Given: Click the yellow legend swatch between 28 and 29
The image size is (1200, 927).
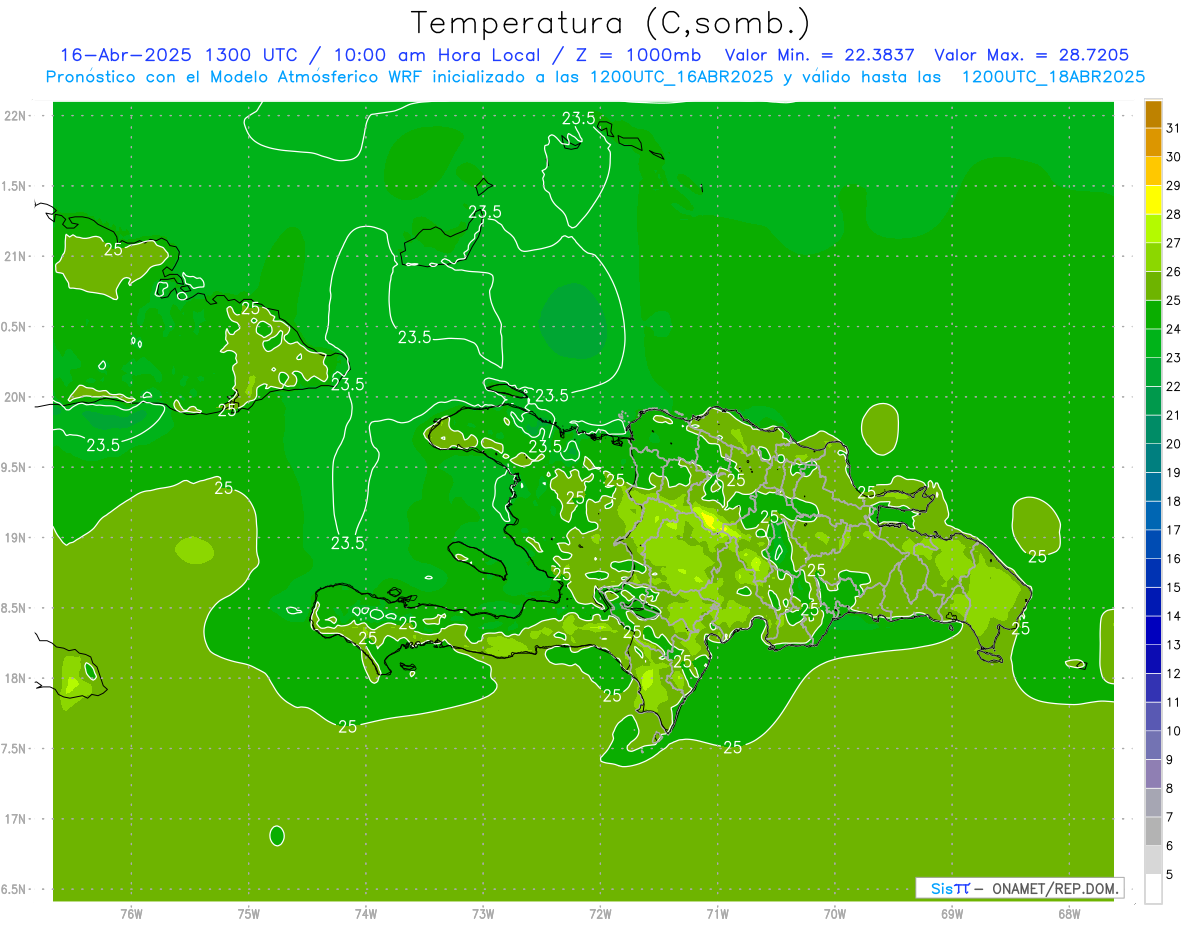Looking at the screenshot, I should (1153, 200).
